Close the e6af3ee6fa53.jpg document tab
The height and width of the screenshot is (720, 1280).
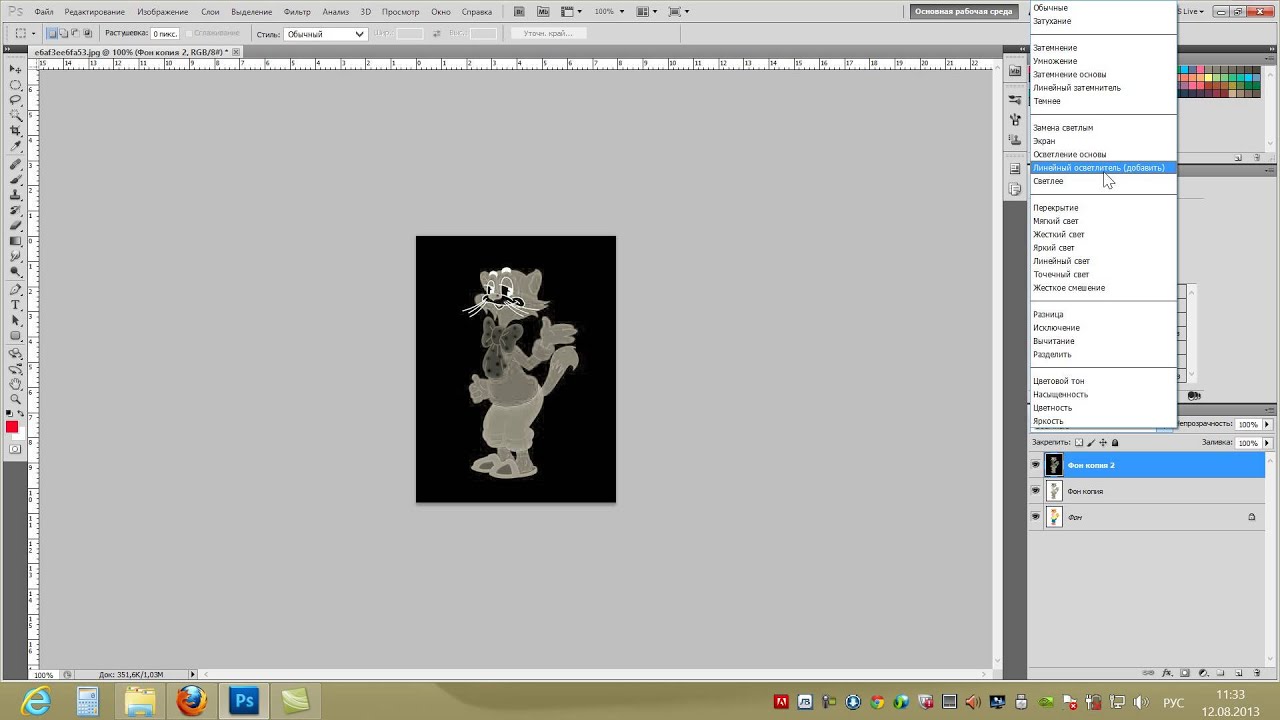[236, 51]
